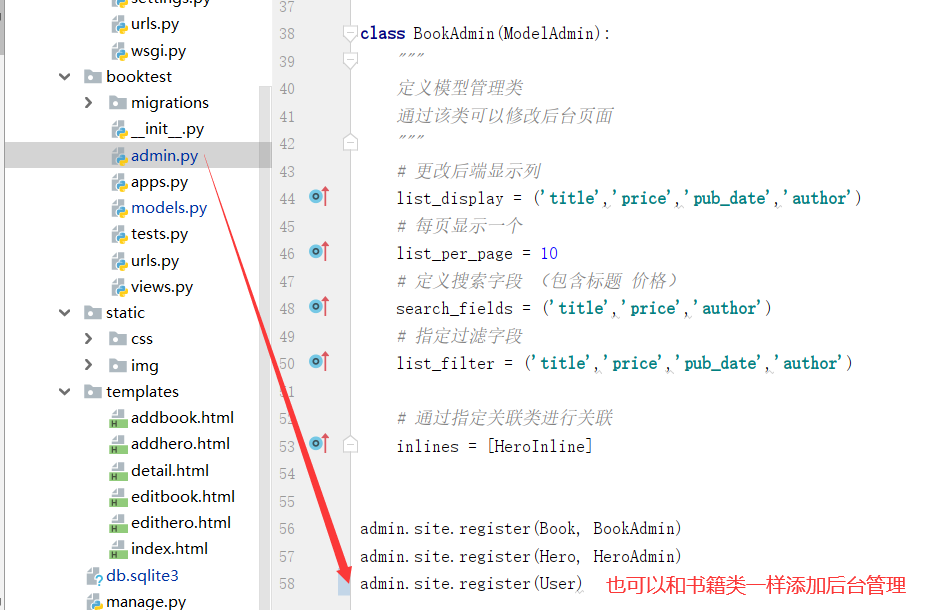This screenshot has height=610, width=940.
Task: Expand the css folder
Action: tap(89, 339)
